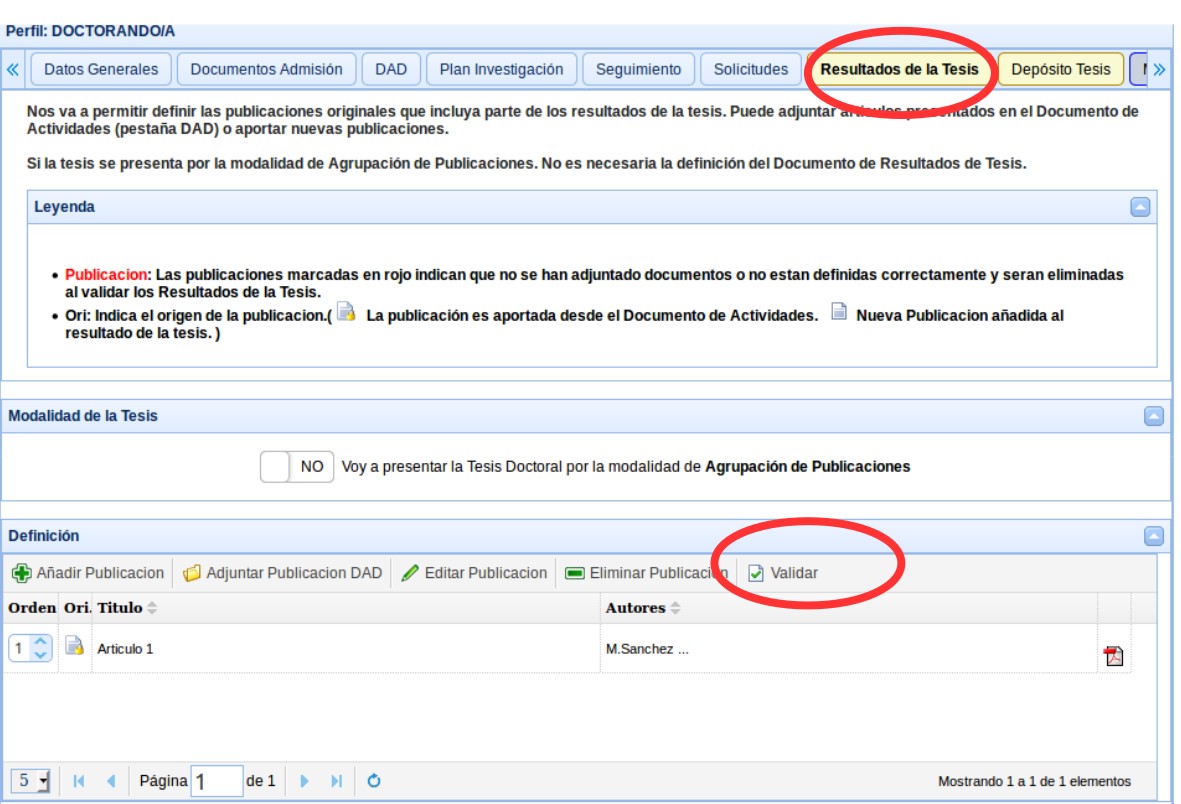Collapse the Modalidad de la Tesis panel
The image size is (1181, 804).
pos(1153,416)
